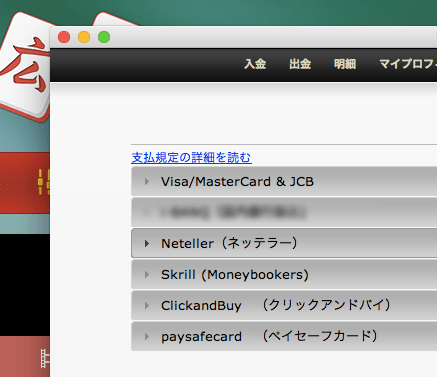Close the window with the red button
The image size is (437, 377).
tap(64, 37)
